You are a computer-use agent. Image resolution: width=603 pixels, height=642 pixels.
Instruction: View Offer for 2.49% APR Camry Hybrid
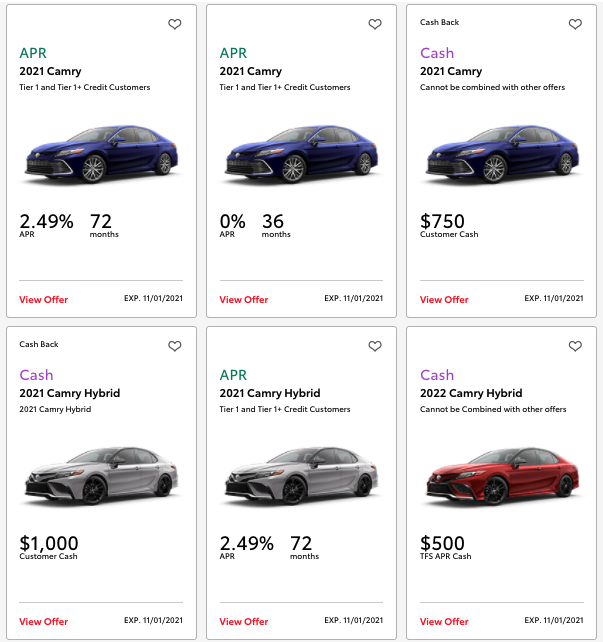click(x=244, y=621)
